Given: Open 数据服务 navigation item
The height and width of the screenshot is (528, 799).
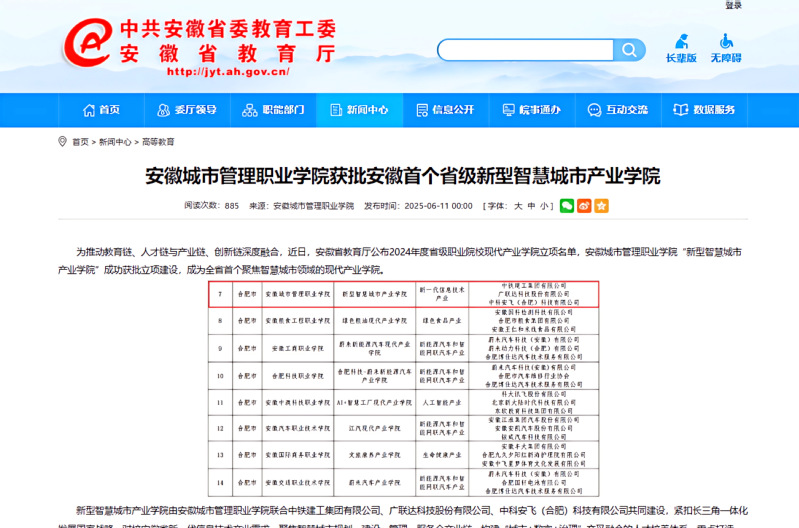Looking at the screenshot, I should pos(704,110).
